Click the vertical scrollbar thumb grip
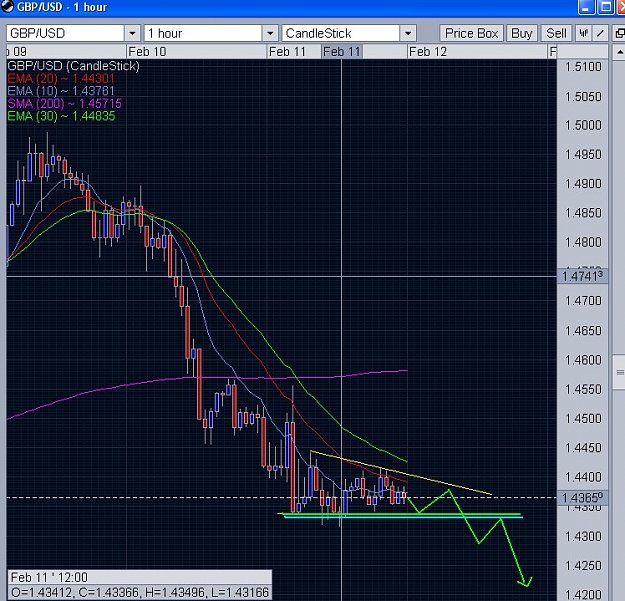This screenshot has width=625, height=601. pos(619,372)
